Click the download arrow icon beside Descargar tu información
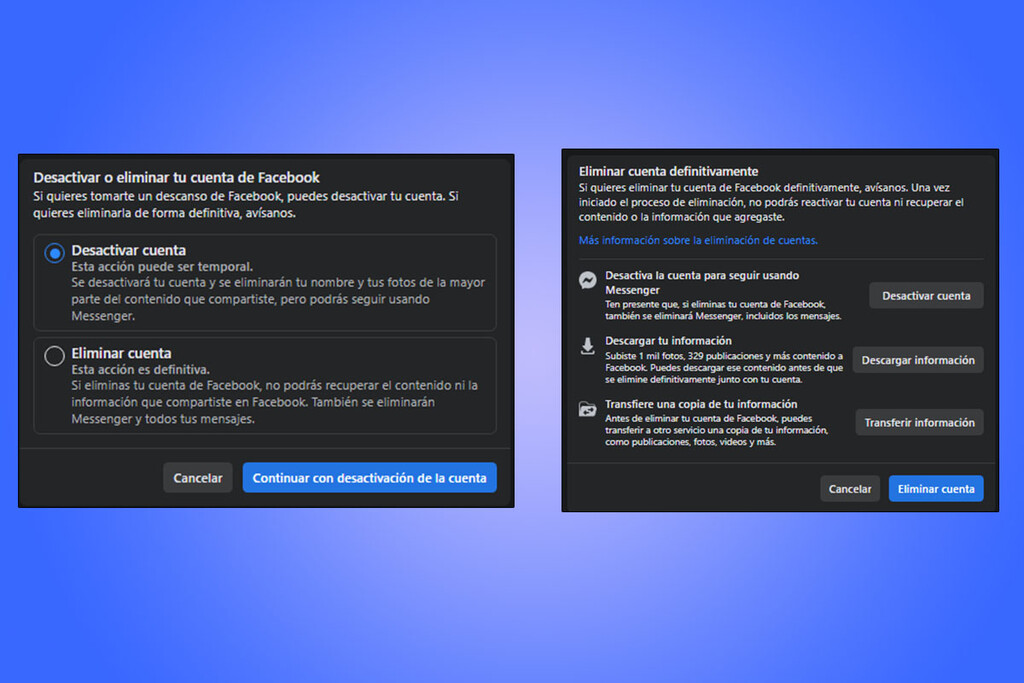The image size is (1024, 683). tap(587, 348)
